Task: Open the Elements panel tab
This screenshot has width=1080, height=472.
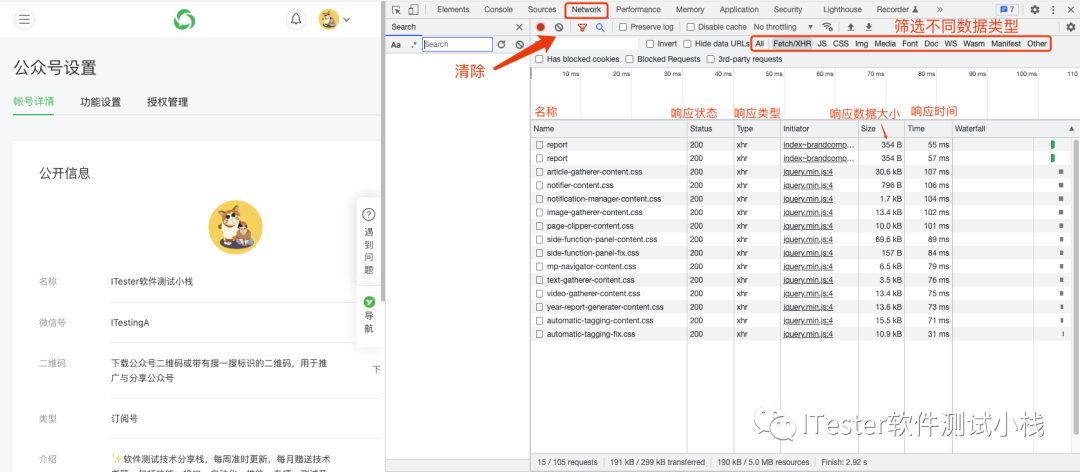Action: click(x=453, y=10)
